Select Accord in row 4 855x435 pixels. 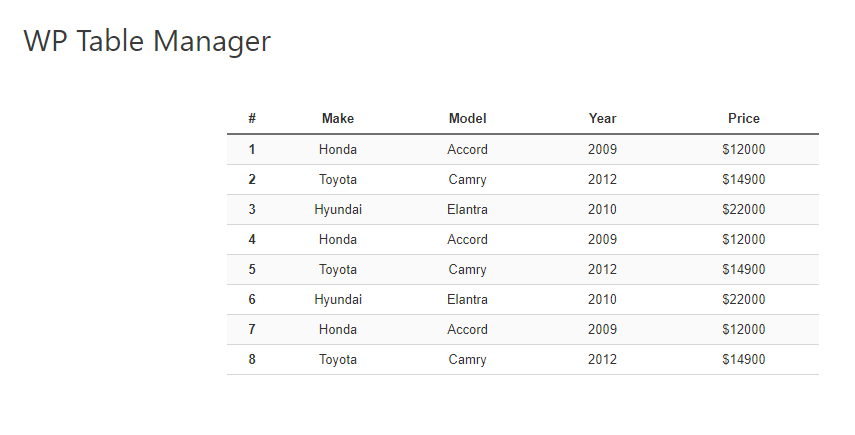coord(467,239)
